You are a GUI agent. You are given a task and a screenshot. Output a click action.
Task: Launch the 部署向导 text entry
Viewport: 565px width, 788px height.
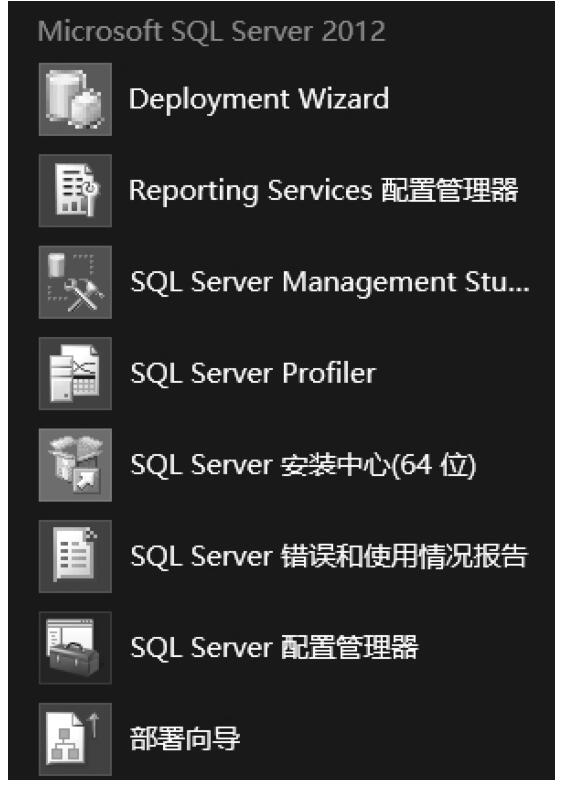(184, 739)
